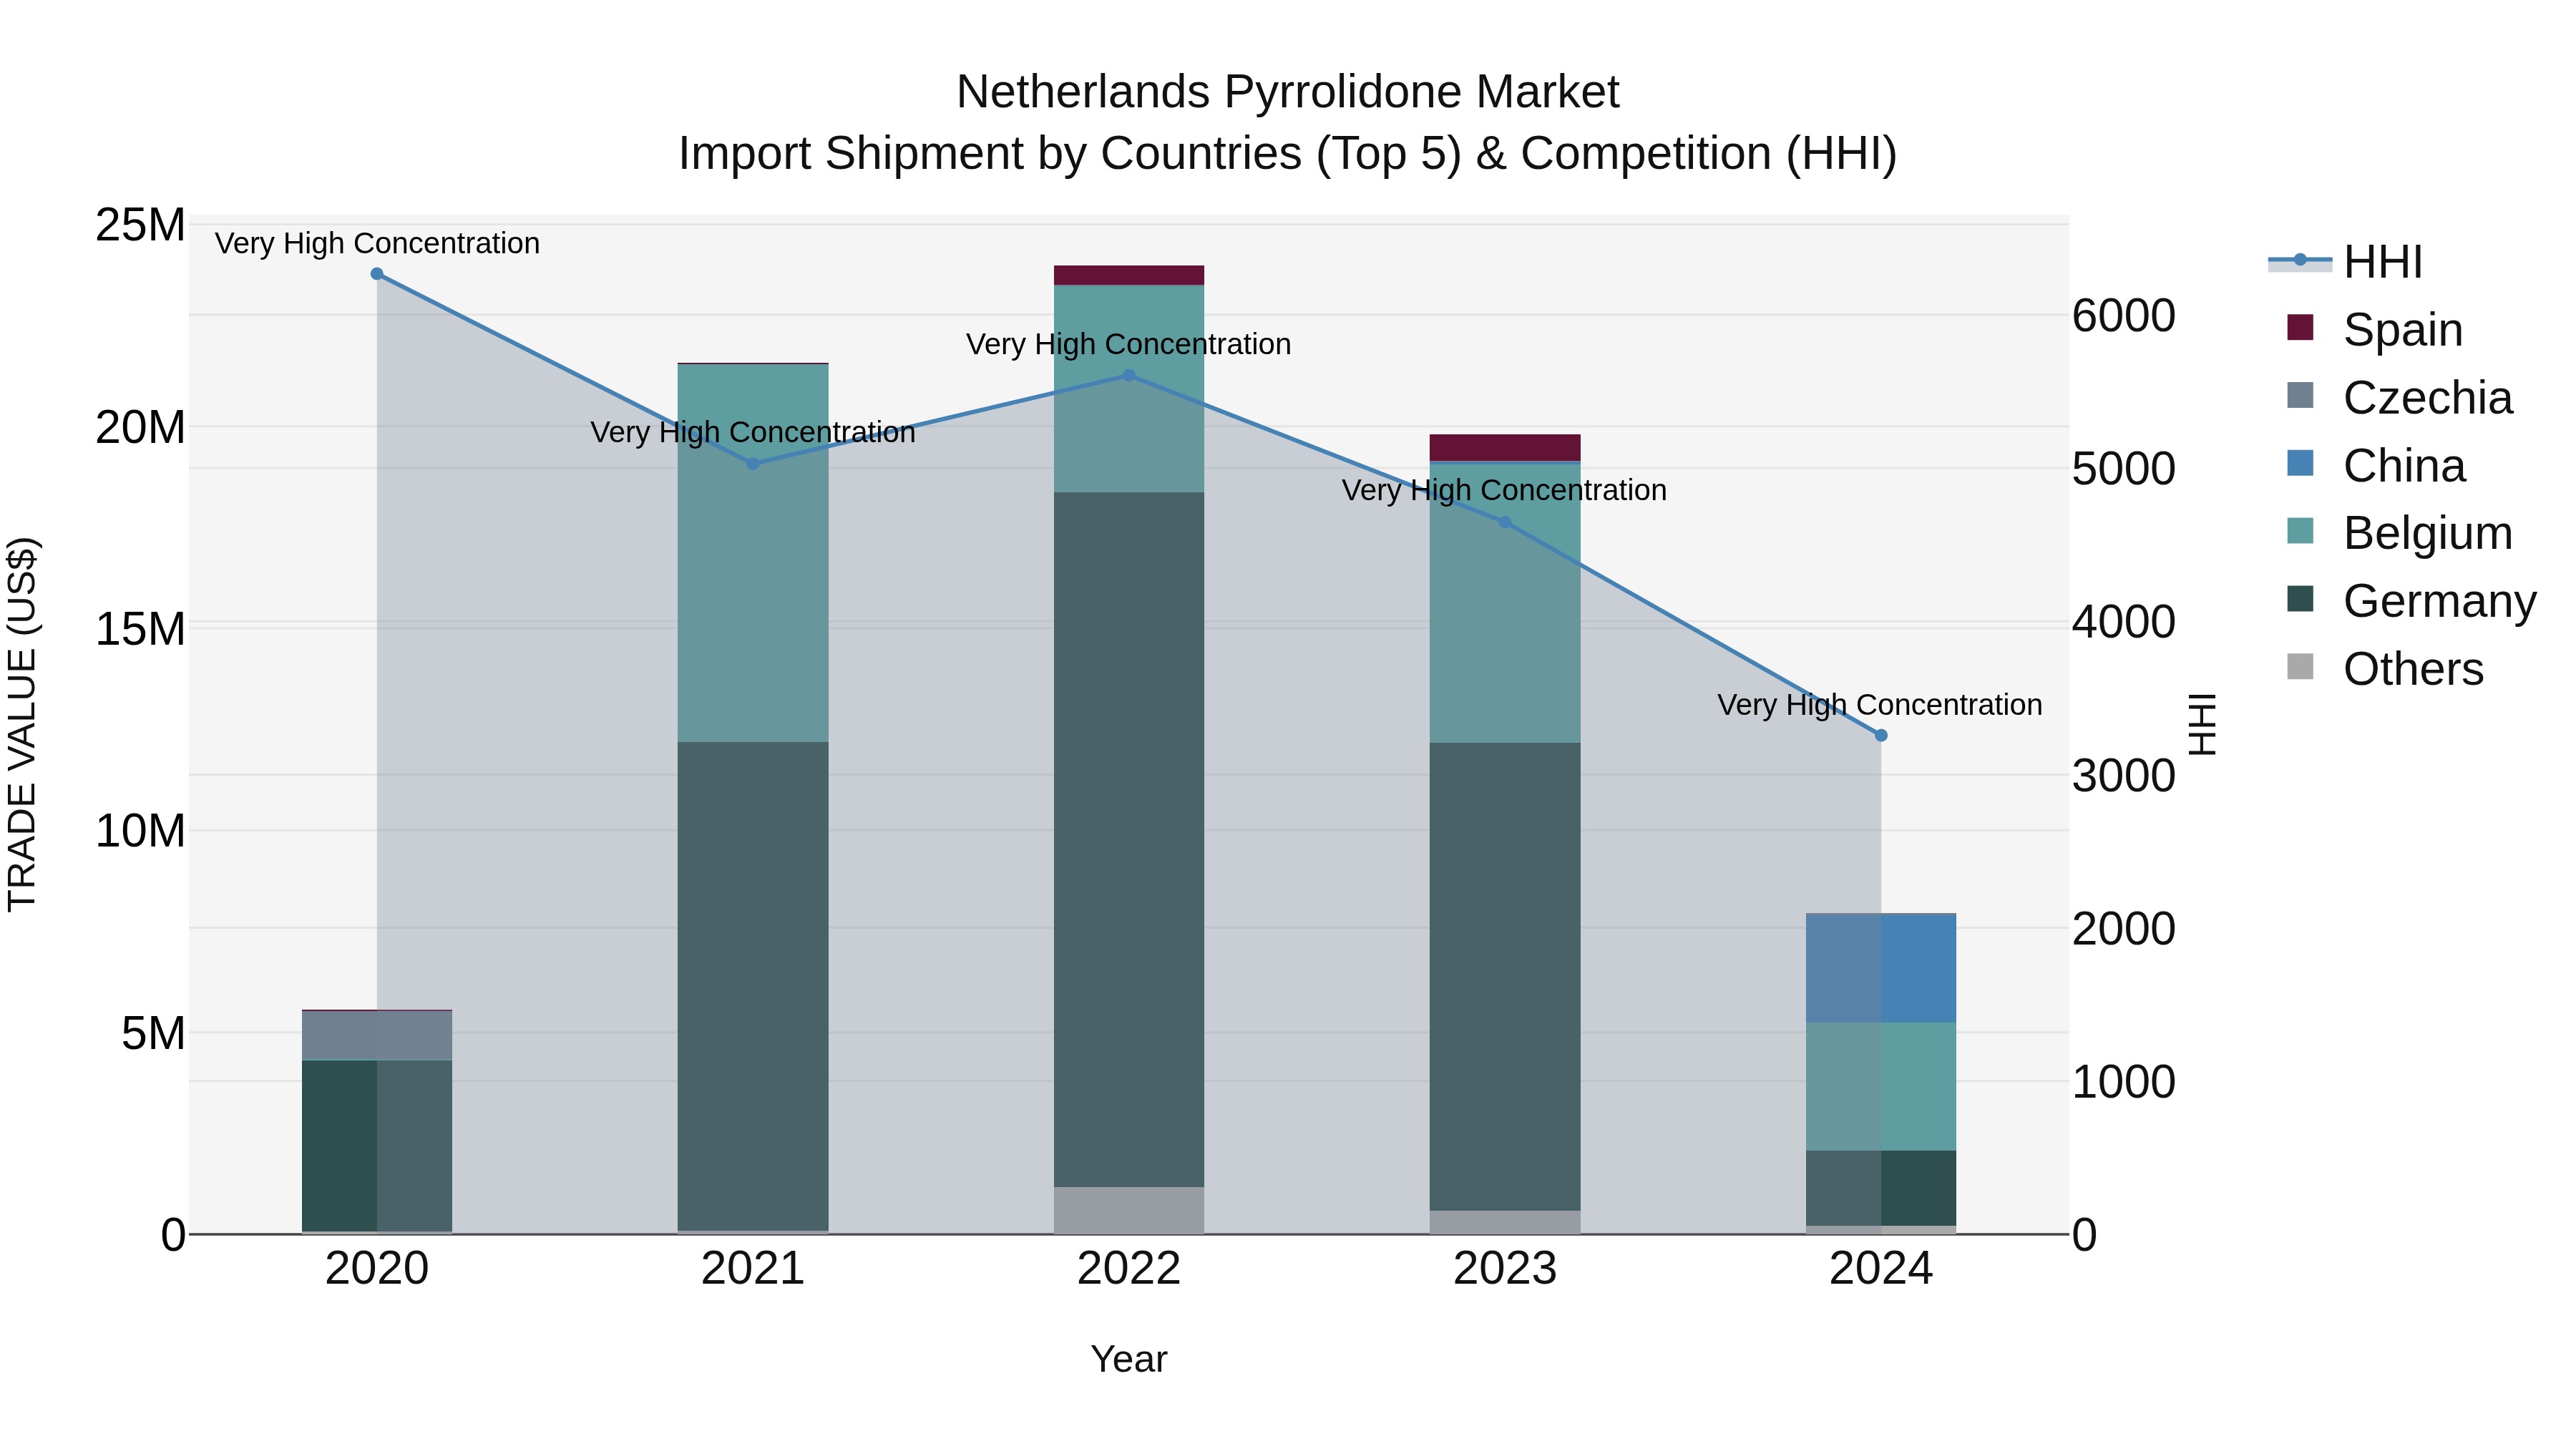
Task: Click the Import Shipment by Countries subtitle
Action: pyautogui.click(x=1288, y=154)
